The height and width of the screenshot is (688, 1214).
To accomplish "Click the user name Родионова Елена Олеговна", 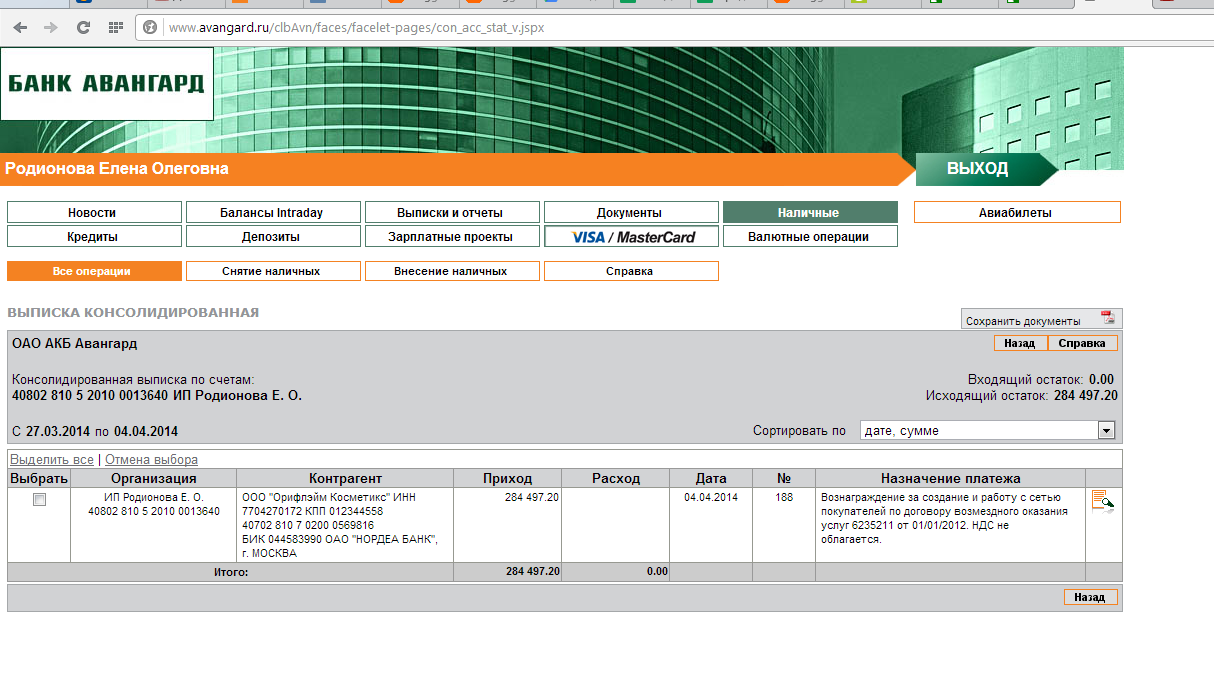I will tap(117, 169).
